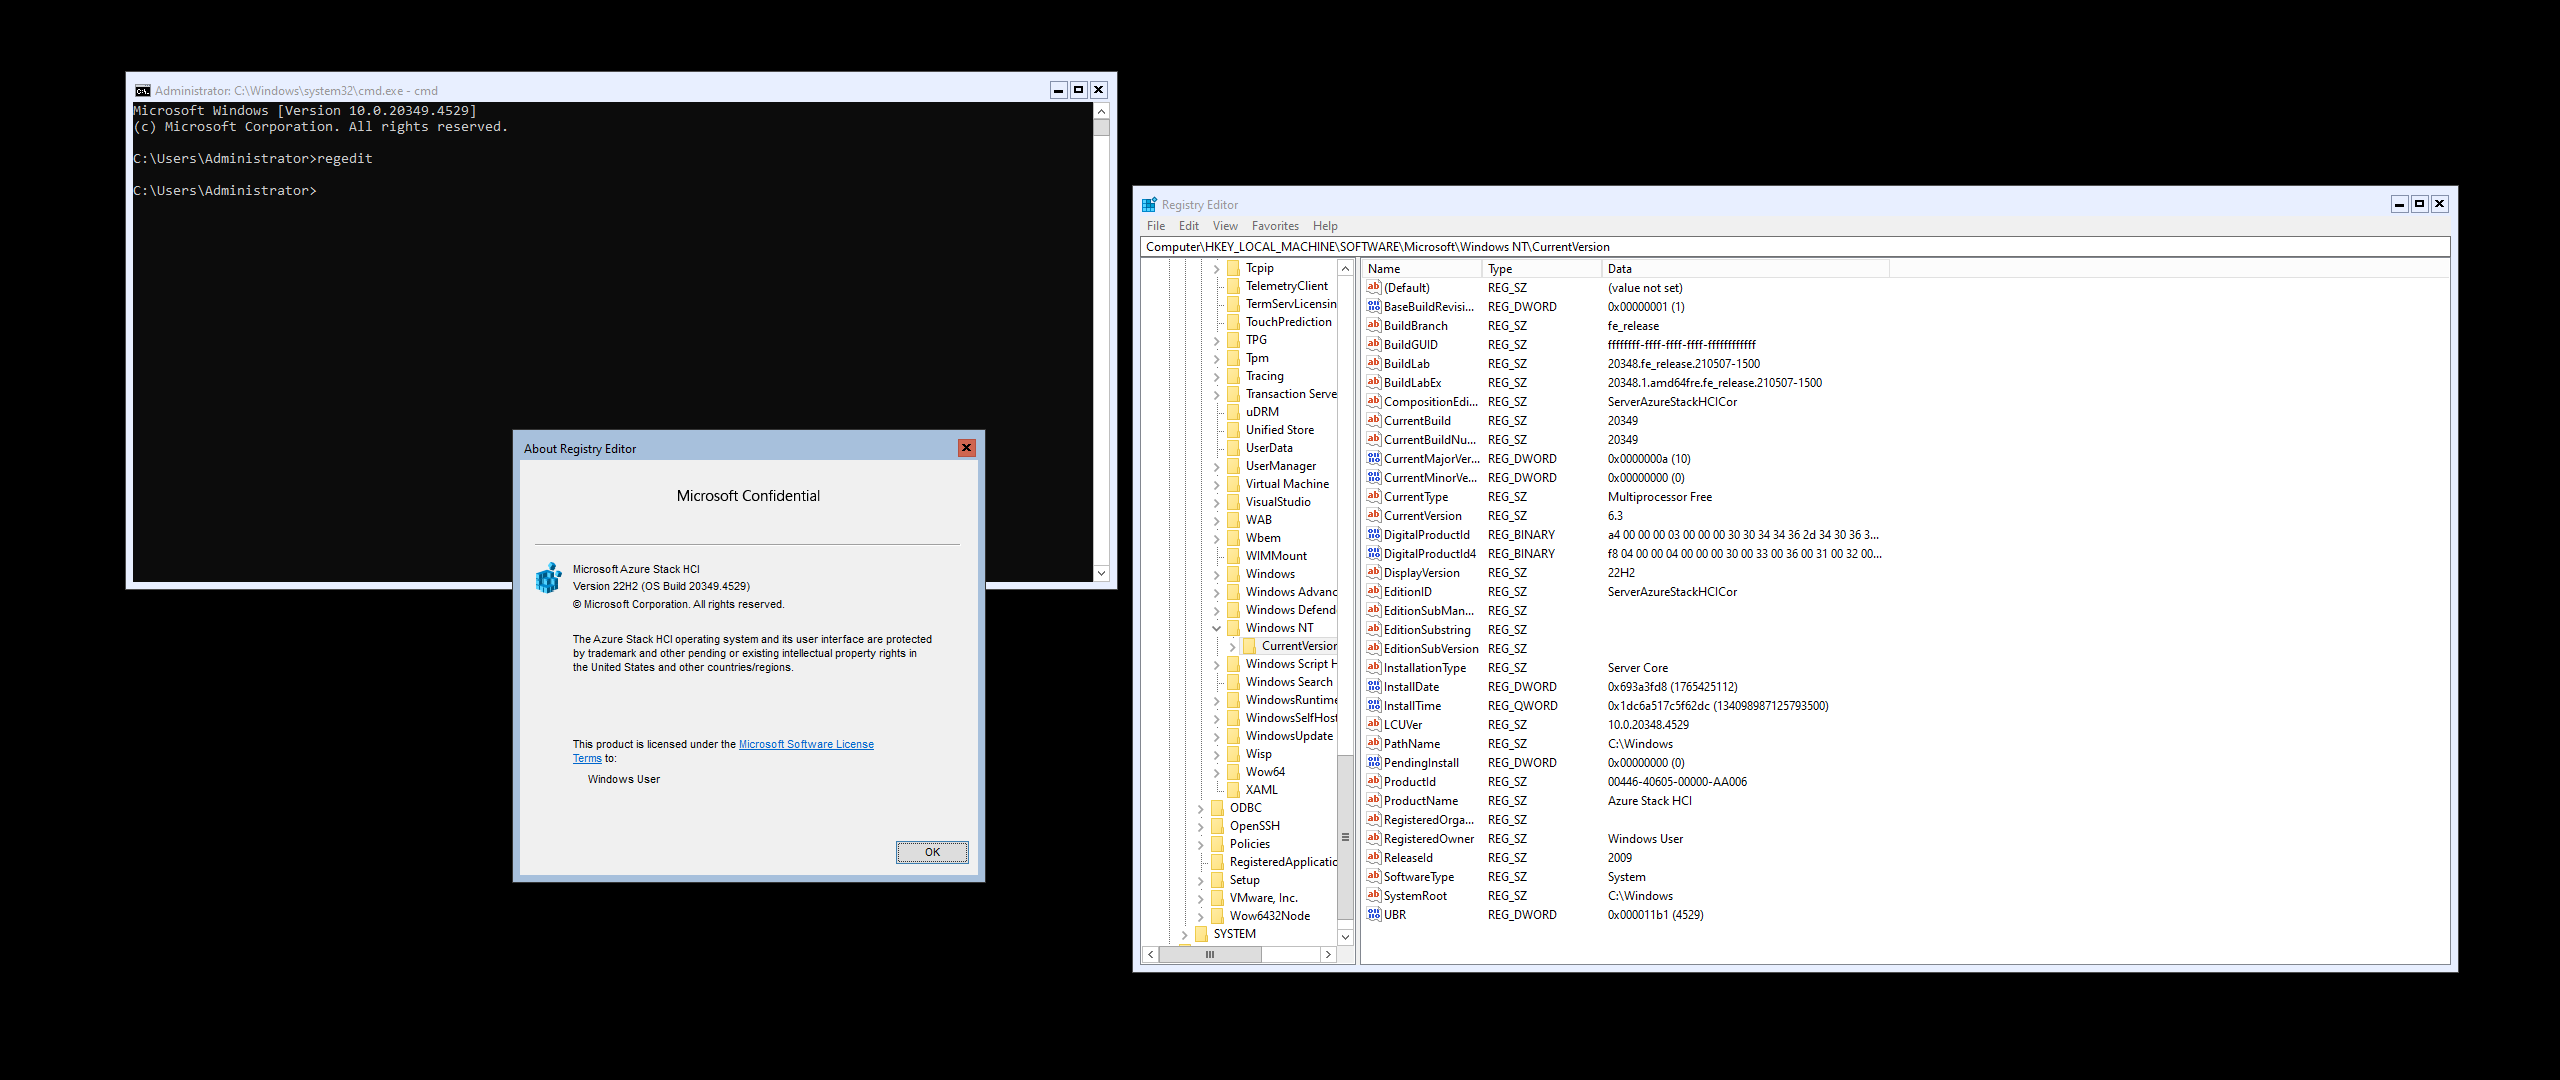Open the Favorites menu

(x=1274, y=226)
